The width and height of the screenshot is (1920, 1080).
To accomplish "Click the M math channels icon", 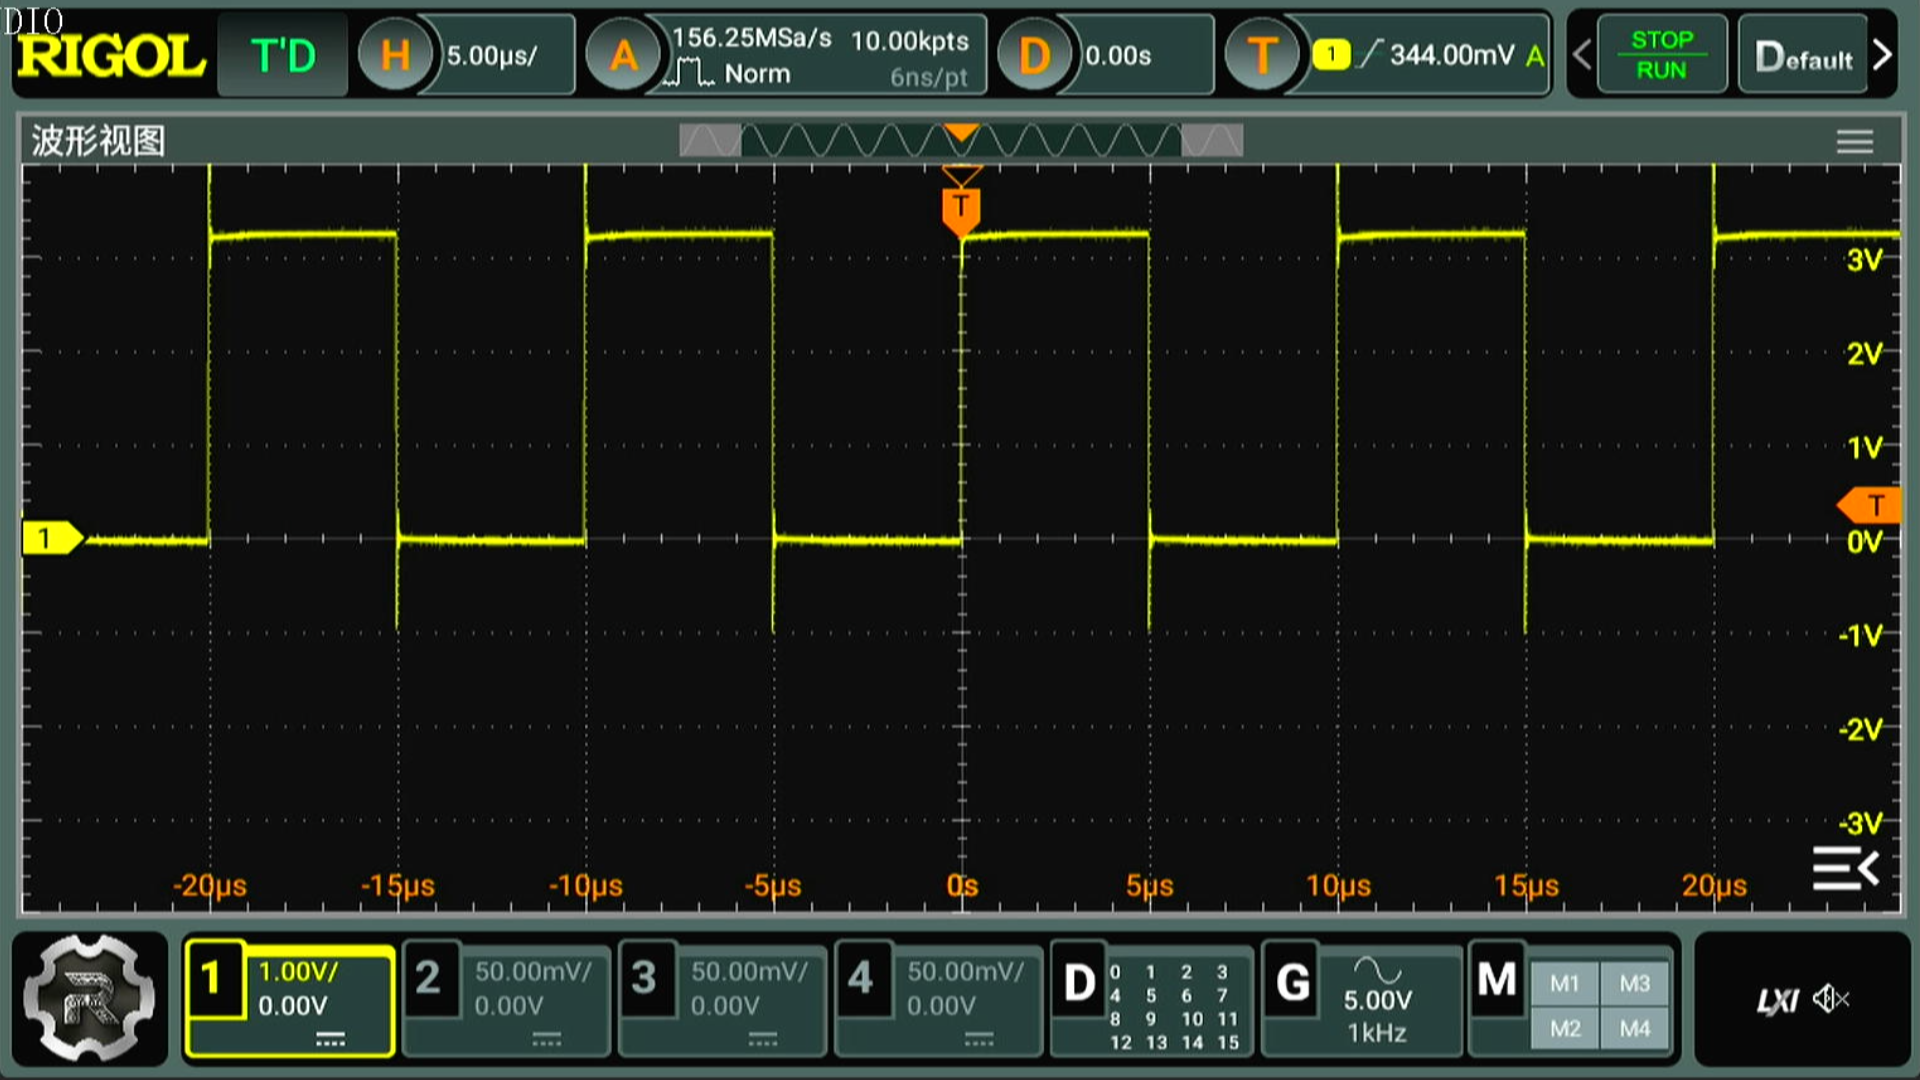I will [x=1496, y=980].
